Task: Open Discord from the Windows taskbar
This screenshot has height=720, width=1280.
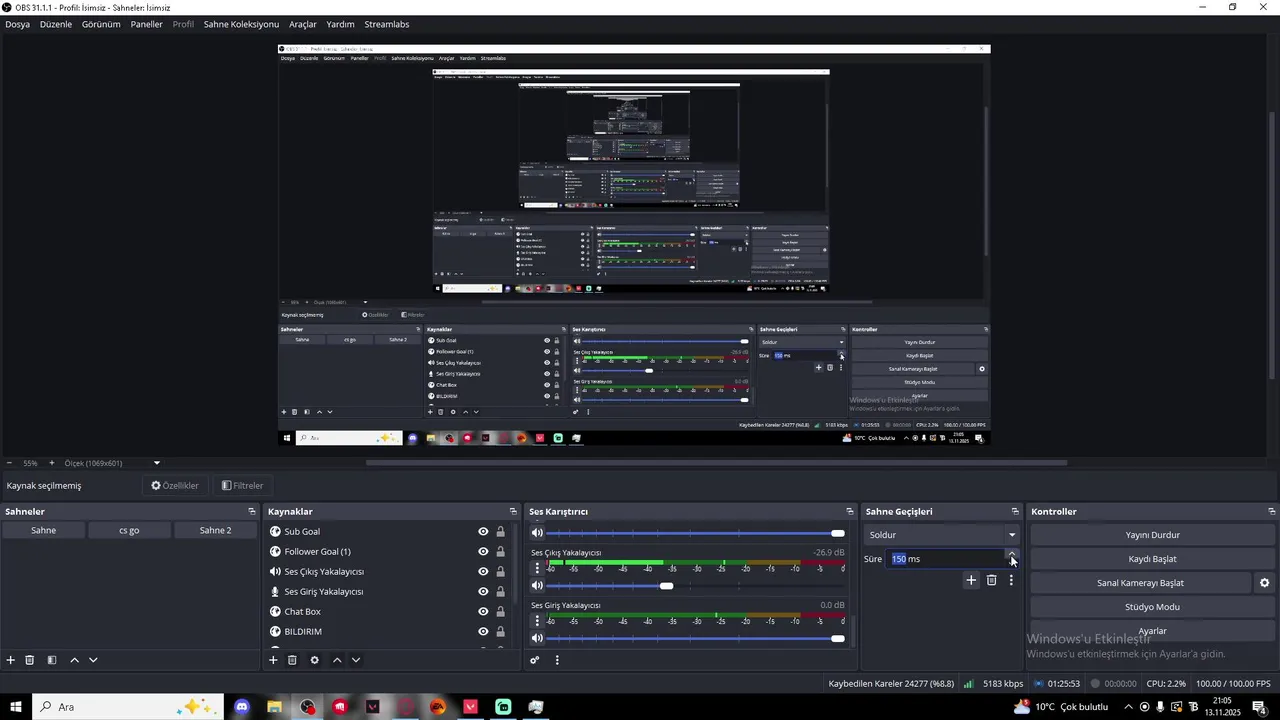Action: click(x=241, y=707)
